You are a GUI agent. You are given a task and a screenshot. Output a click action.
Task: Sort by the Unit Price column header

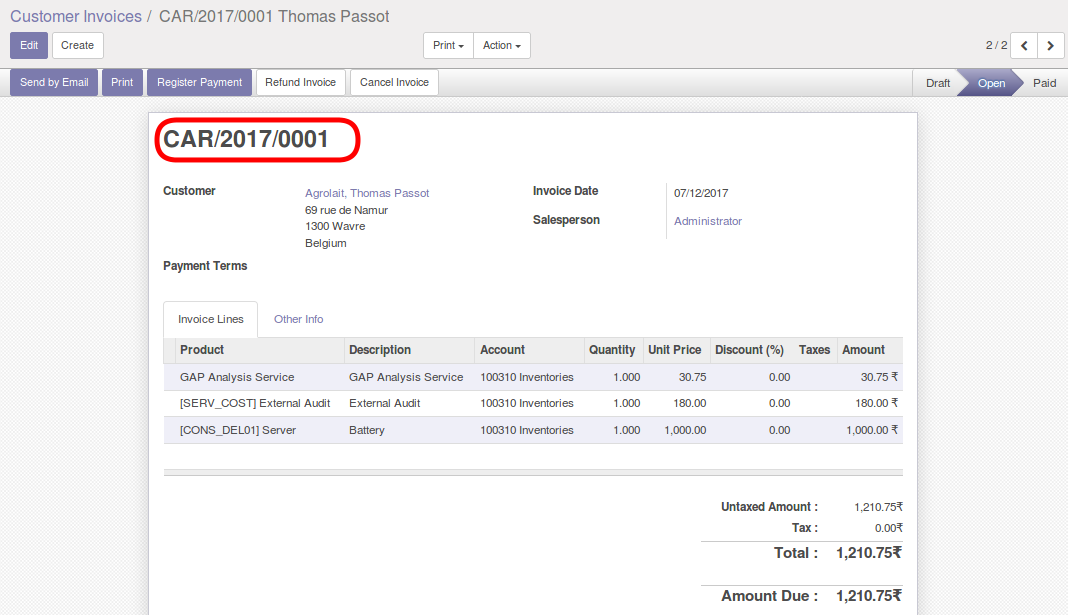pyautogui.click(x=674, y=350)
